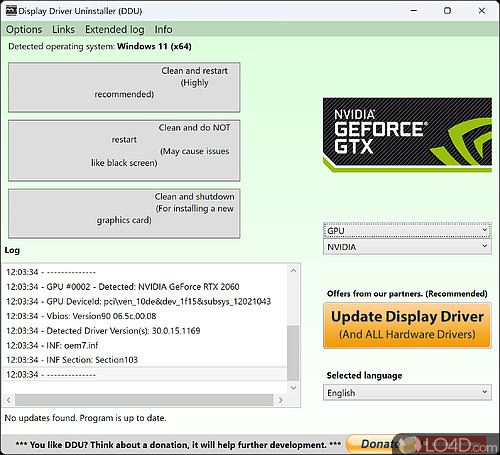Viewport: 500px width, 455px height.
Task: Open the Extended log menu
Action: pos(115,29)
